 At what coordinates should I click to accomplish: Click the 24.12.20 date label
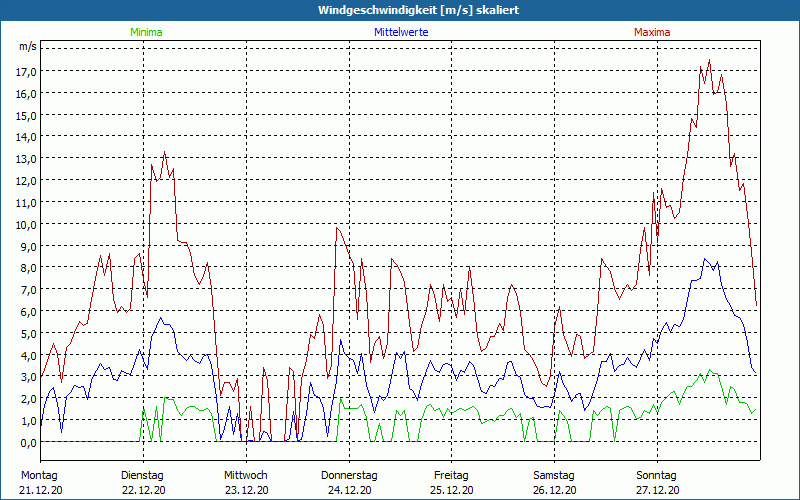[x=349, y=490]
